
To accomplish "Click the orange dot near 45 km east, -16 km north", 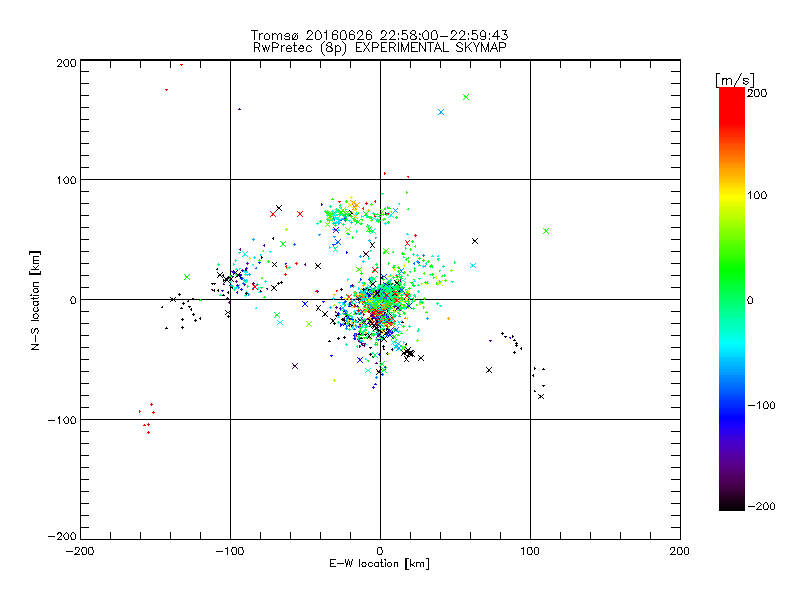I will (448, 318).
